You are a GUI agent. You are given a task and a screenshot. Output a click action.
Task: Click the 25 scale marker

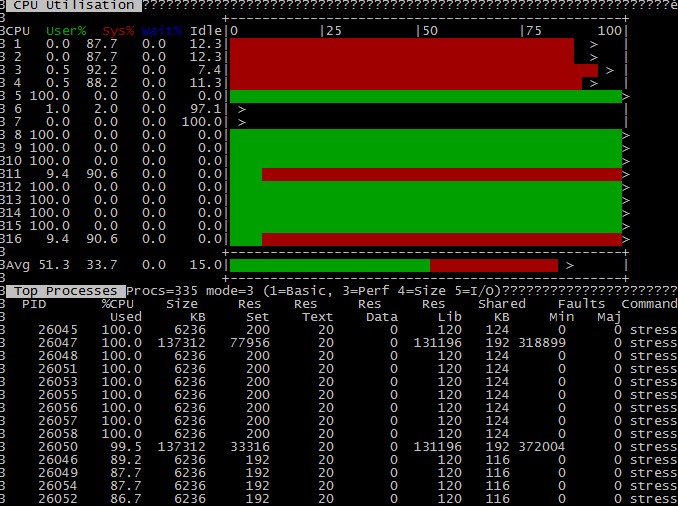[334, 31]
